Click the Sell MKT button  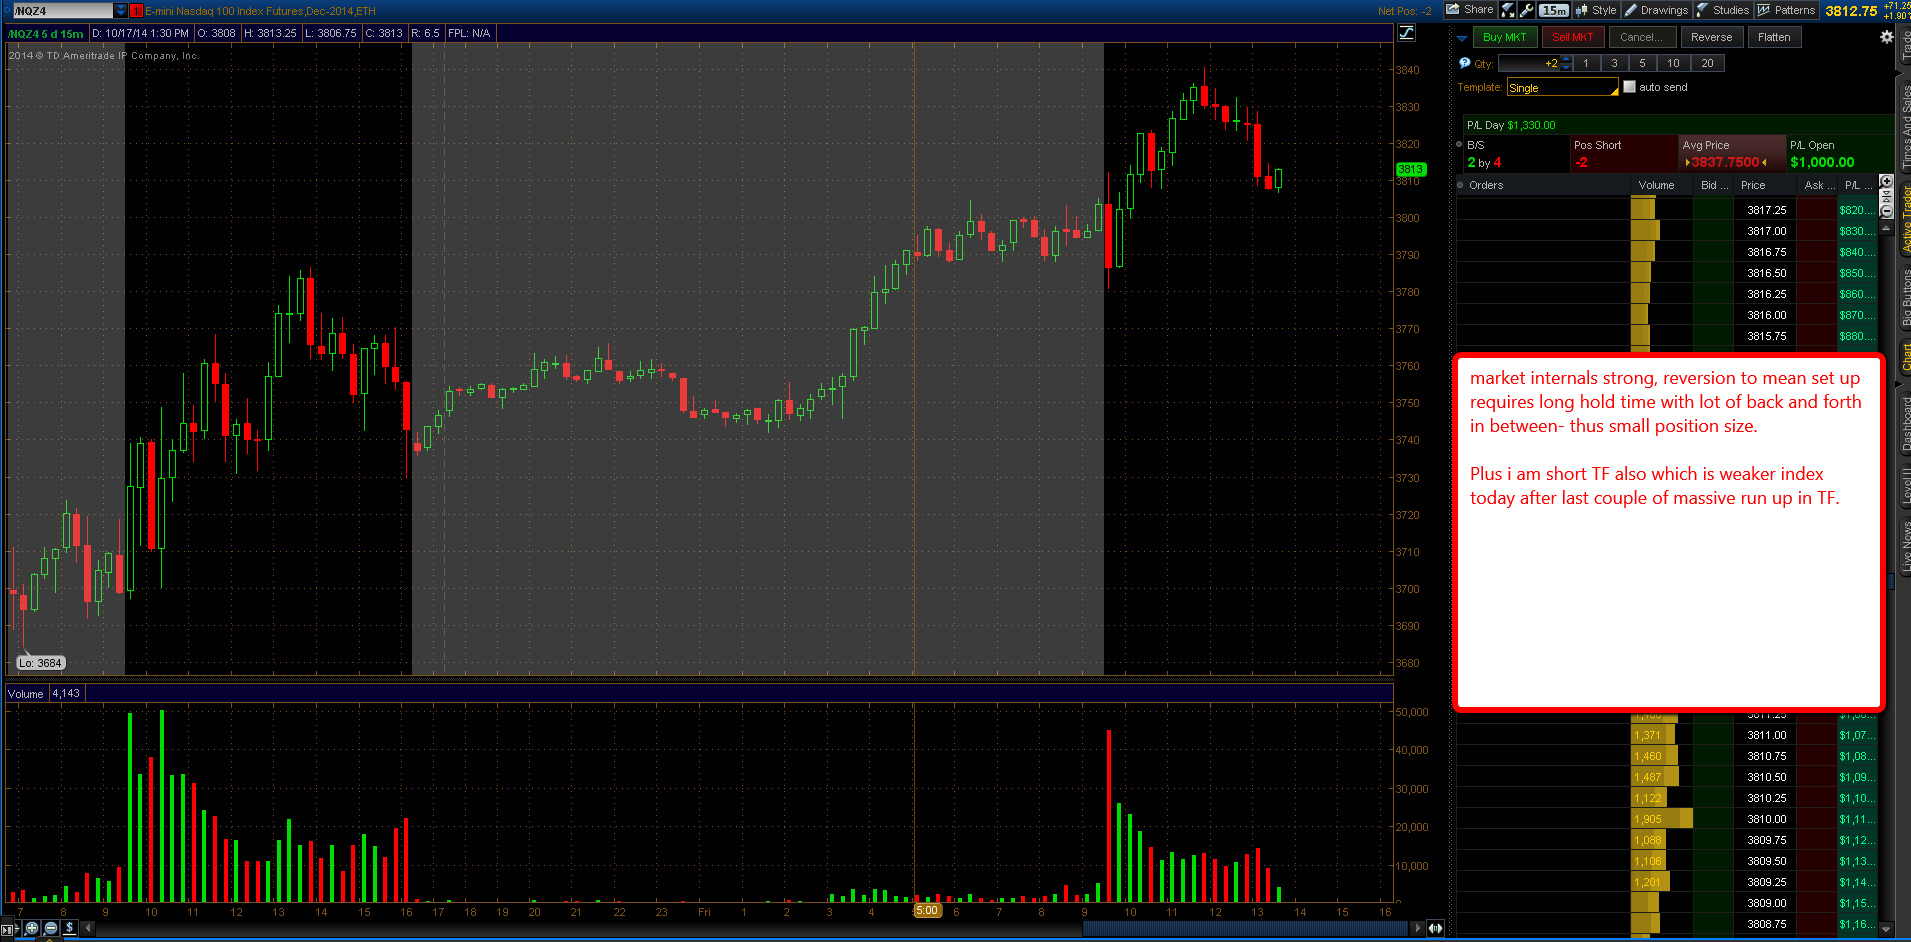click(1573, 37)
